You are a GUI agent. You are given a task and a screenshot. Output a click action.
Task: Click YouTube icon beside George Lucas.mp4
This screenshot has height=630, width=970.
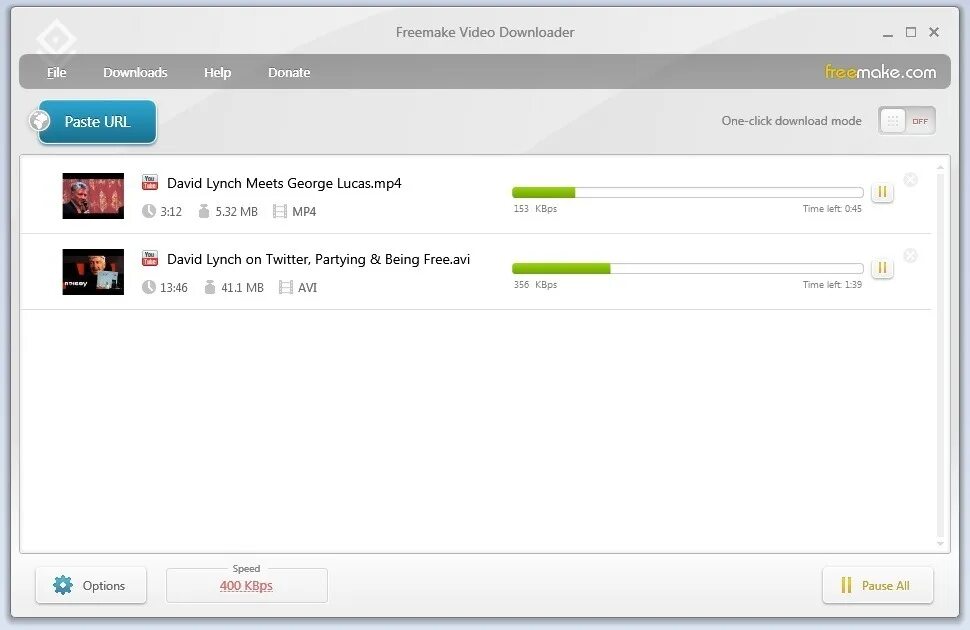pos(150,182)
